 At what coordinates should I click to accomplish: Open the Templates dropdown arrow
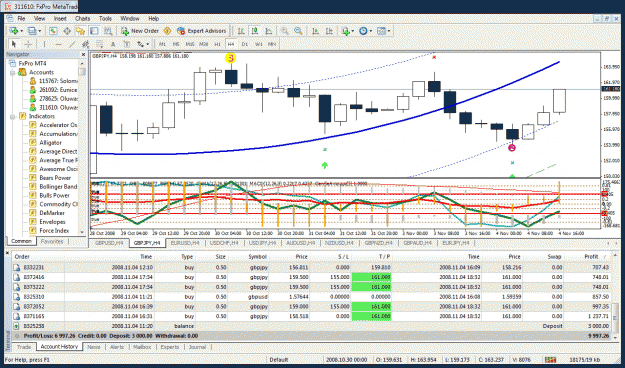coord(389,31)
